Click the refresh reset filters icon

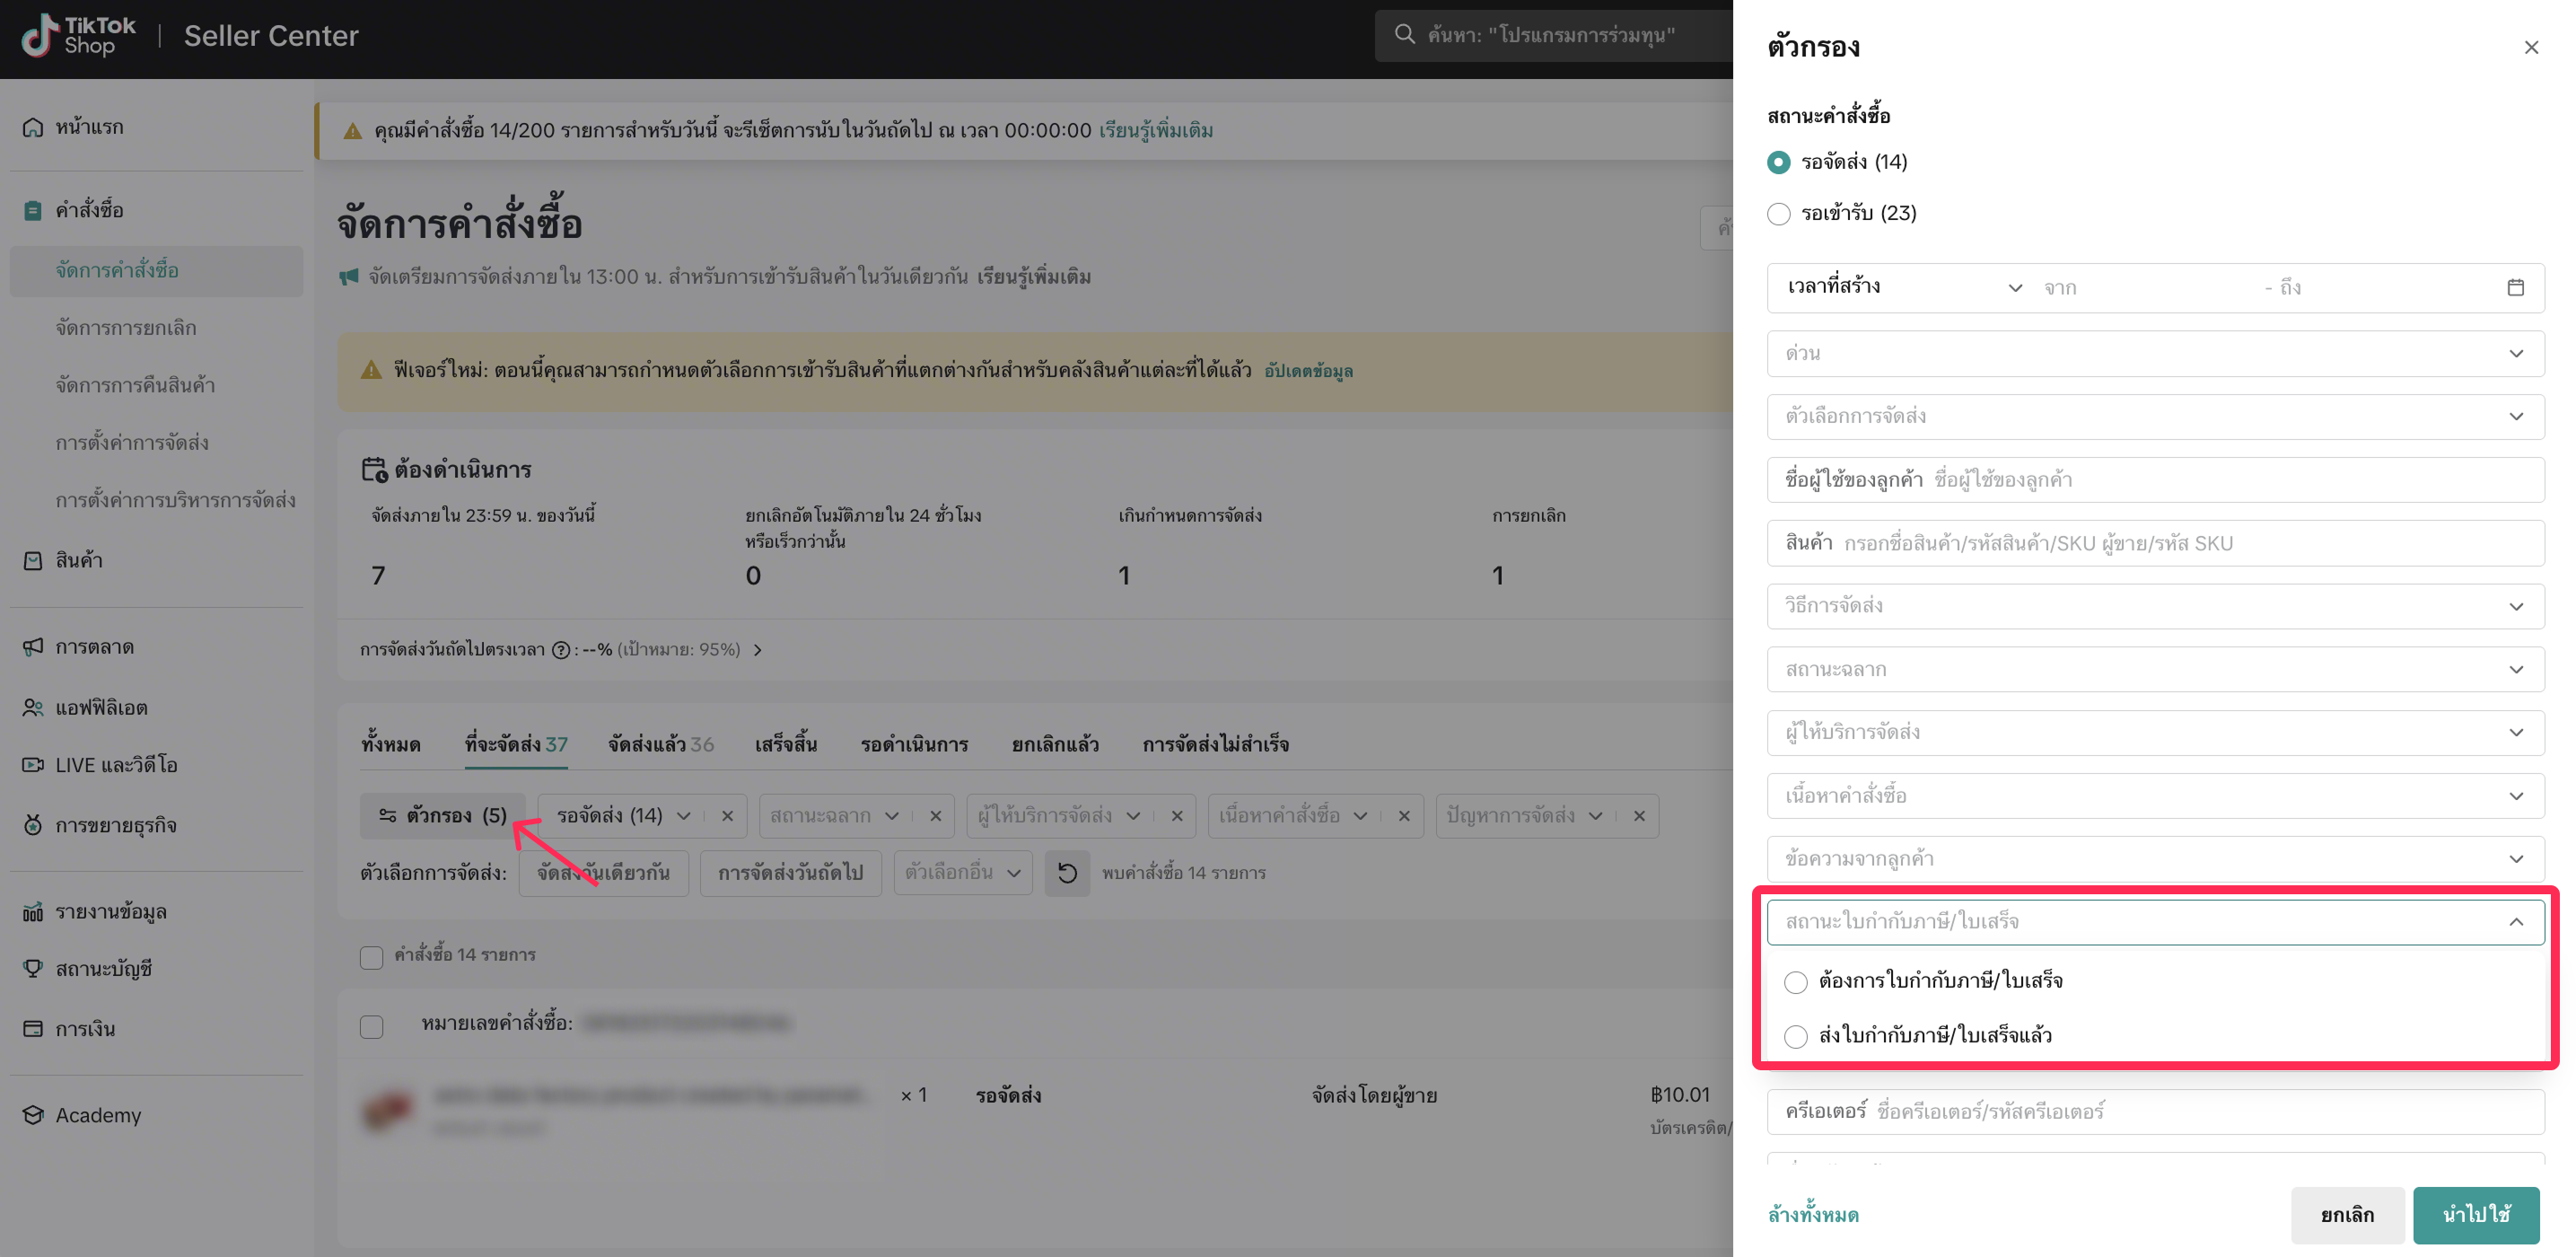click(1067, 873)
